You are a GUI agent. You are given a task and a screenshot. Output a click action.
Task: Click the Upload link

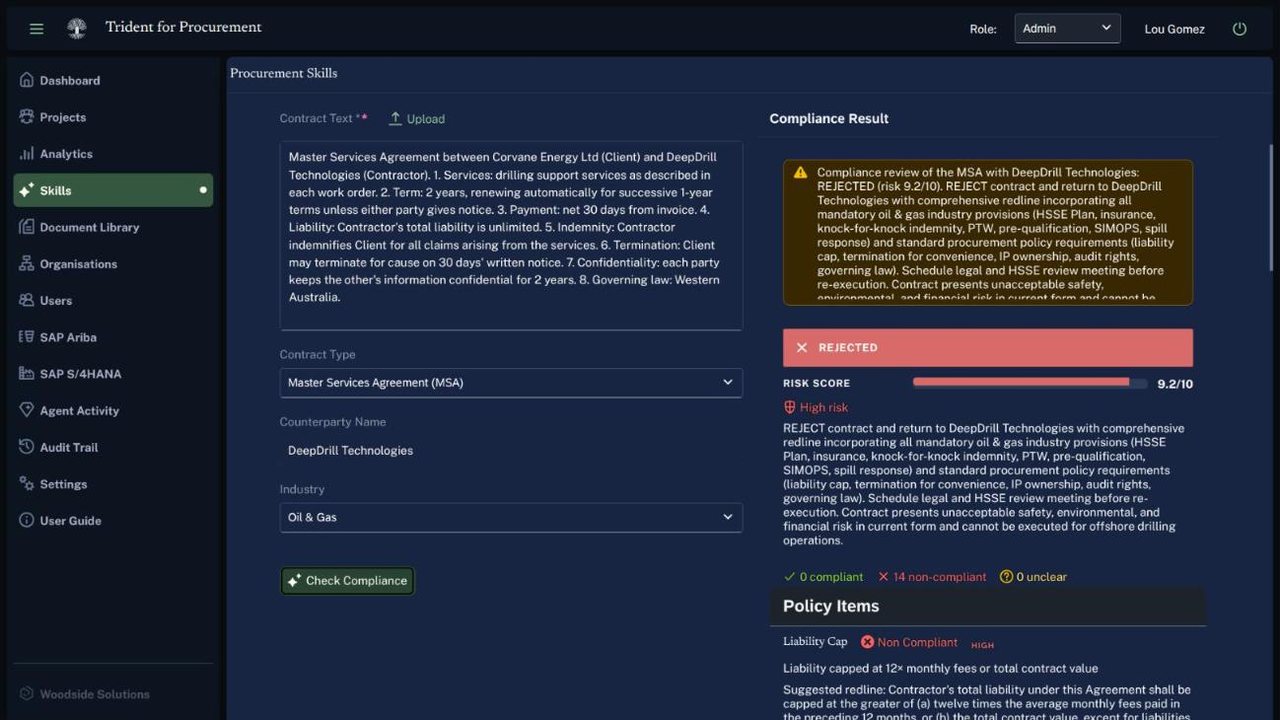417,119
